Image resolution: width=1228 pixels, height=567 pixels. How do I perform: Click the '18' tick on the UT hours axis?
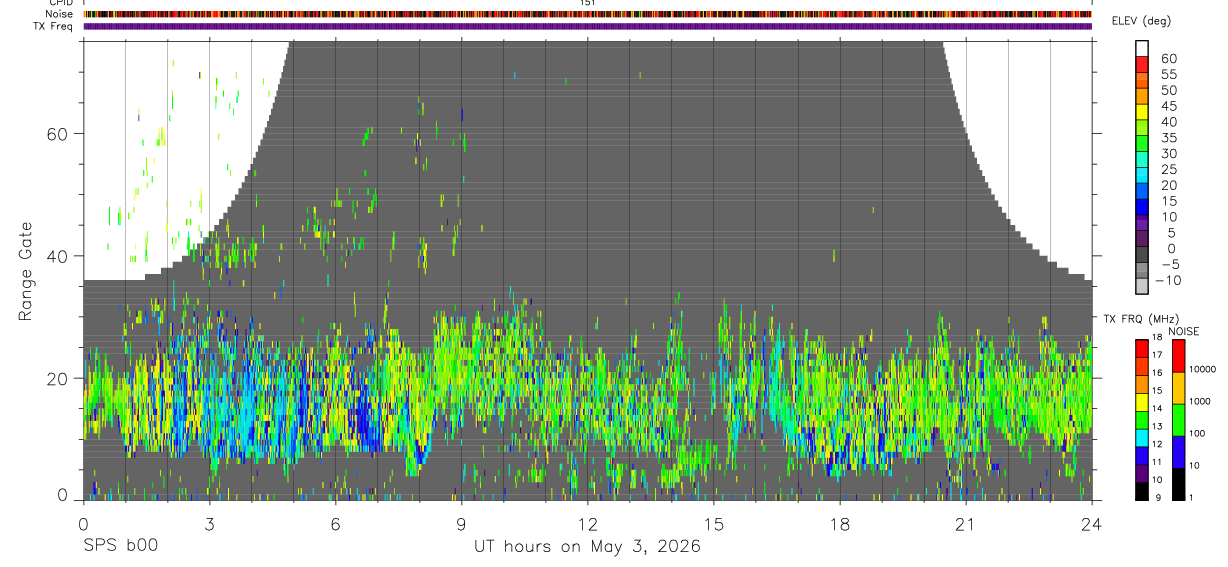click(839, 523)
